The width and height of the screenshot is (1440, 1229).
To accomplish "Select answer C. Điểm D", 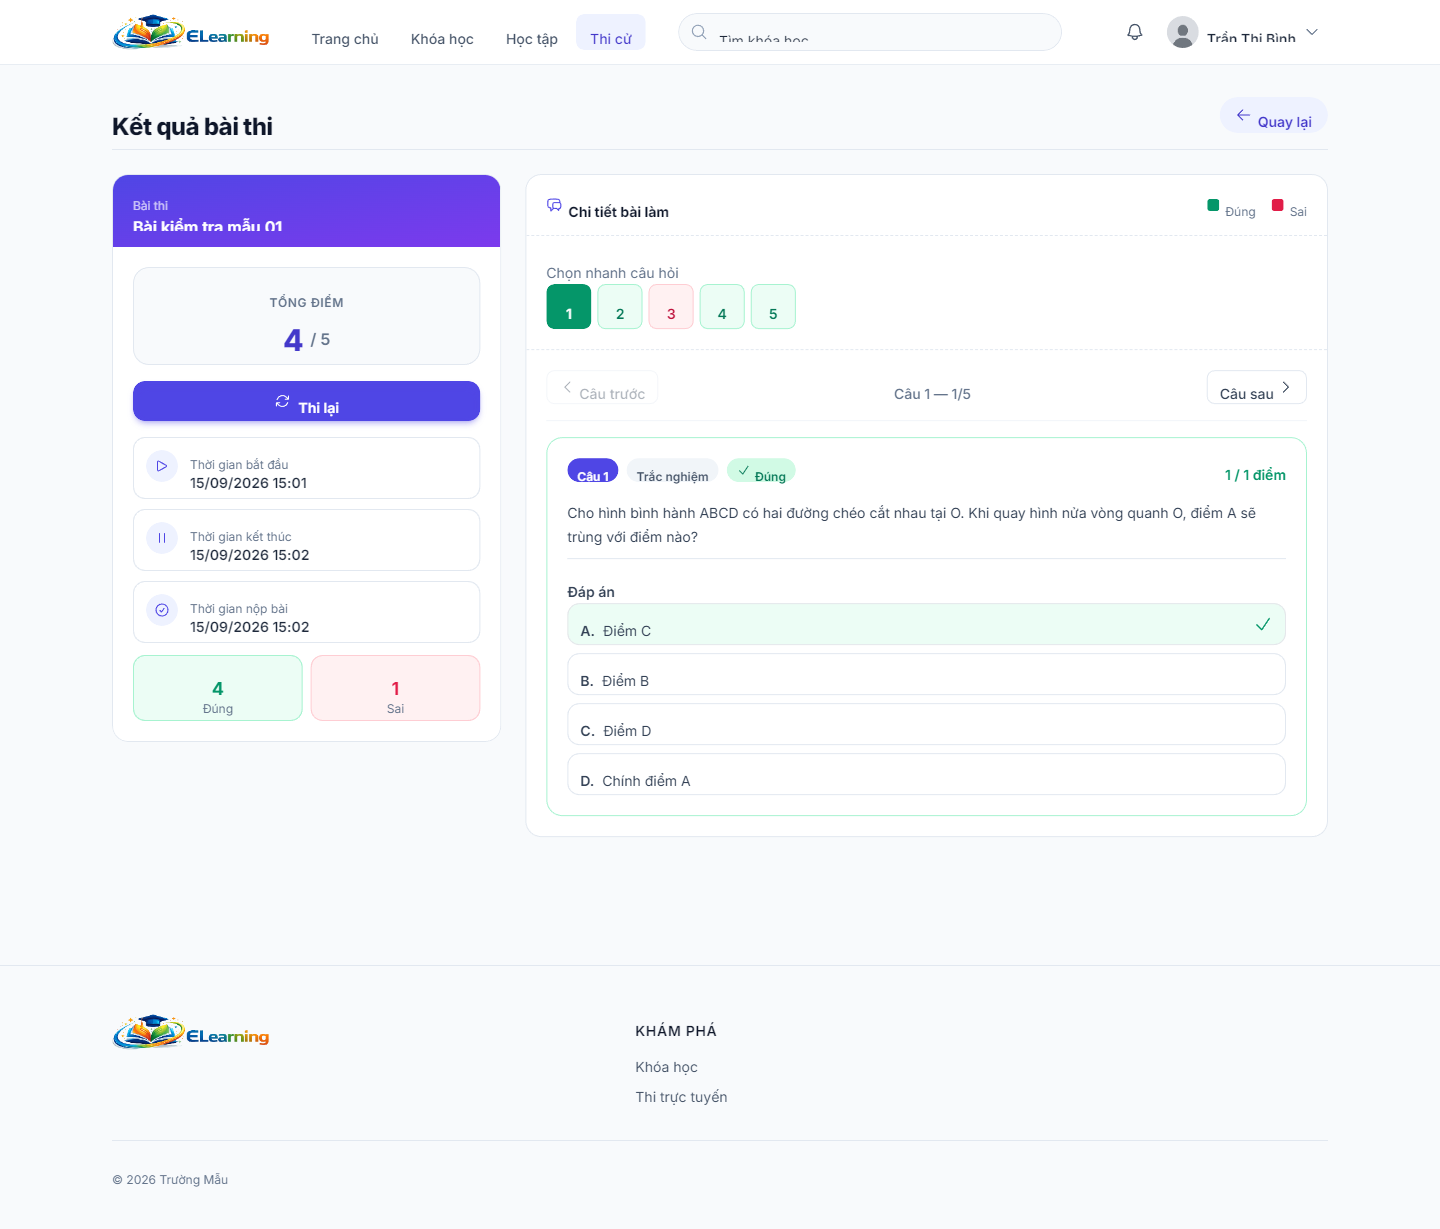I will pyautogui.click(x=926, y=724).
